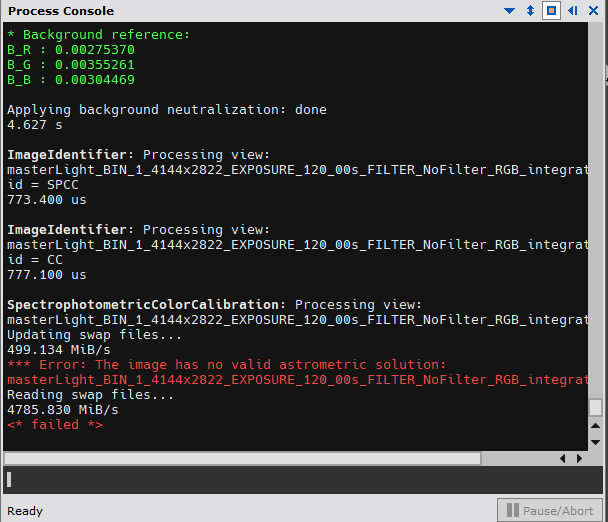The width and height of the screenshot is (608, 522).
Task: Click the auto-hide pin icon in title bar
Action: 573,11
